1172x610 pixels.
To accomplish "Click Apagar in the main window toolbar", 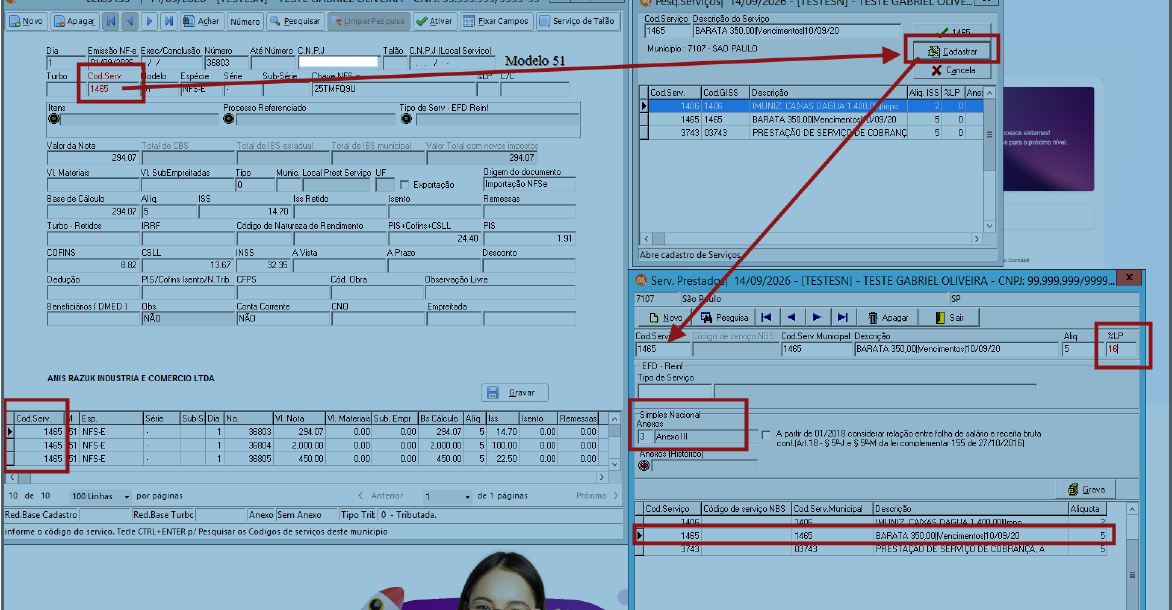I will coord(74,21).
